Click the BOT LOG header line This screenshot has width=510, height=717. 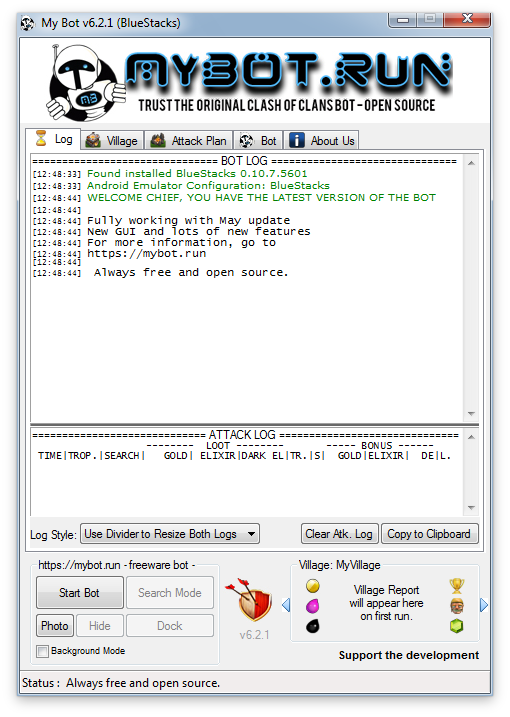click(244, 161)
